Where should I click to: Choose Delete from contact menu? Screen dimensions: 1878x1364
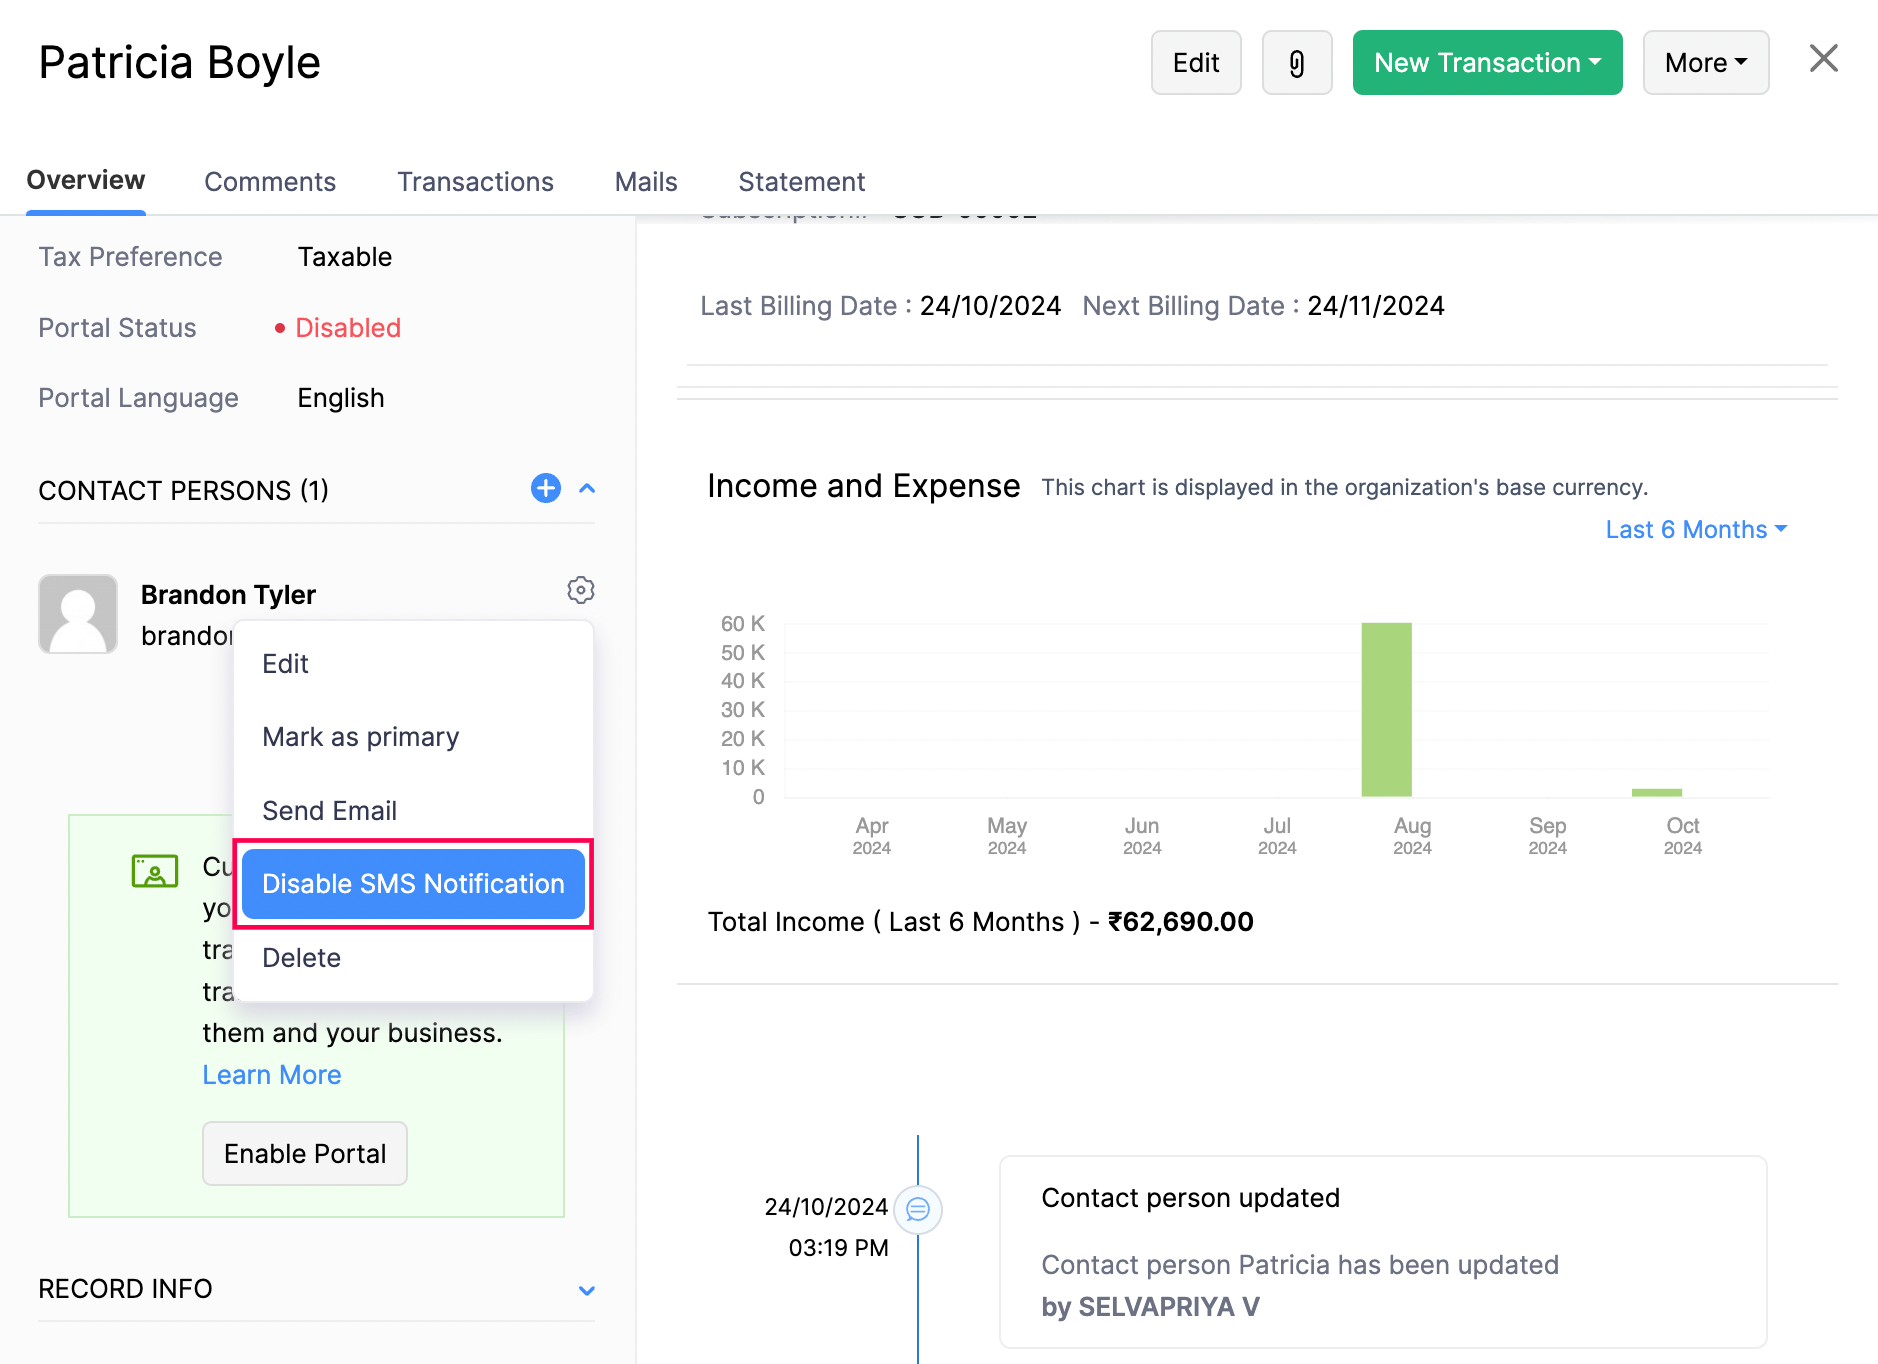[301, 958]
